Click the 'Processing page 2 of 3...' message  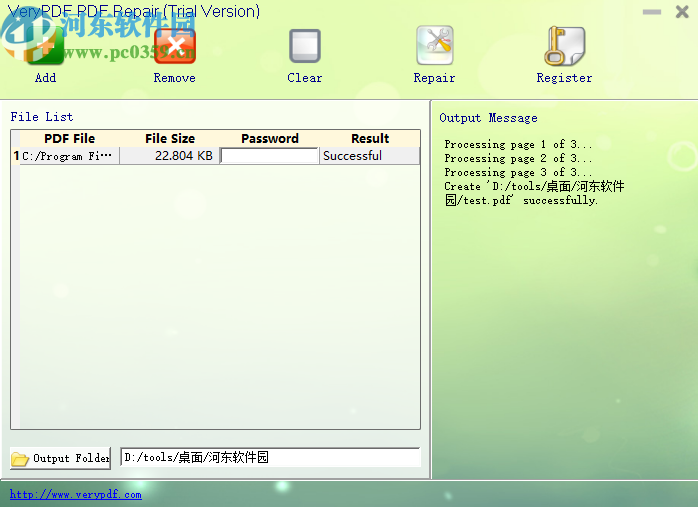pyautogui.click(x=518, y=158)
